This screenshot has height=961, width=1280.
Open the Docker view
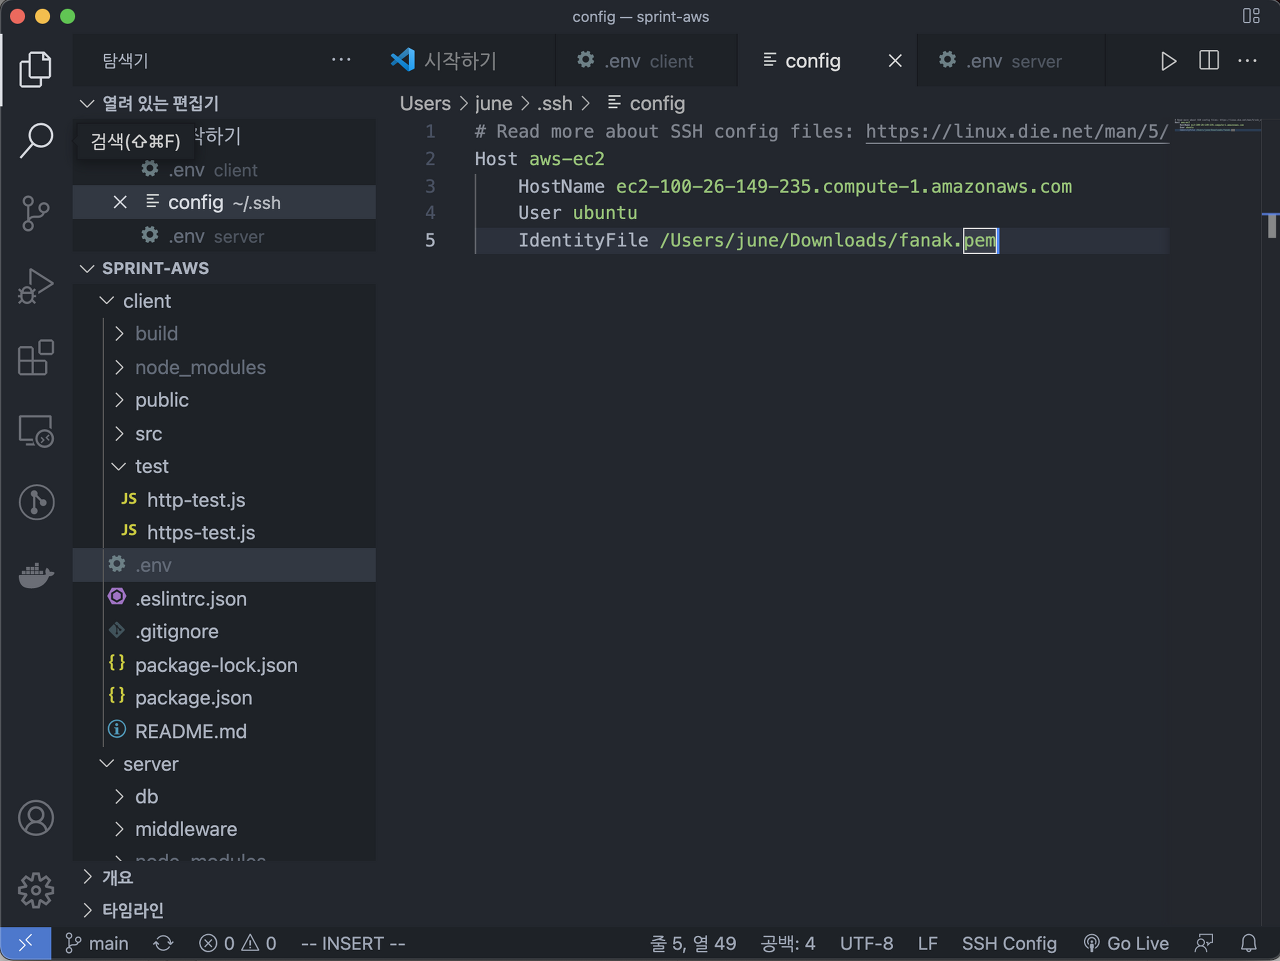[36, 575]
